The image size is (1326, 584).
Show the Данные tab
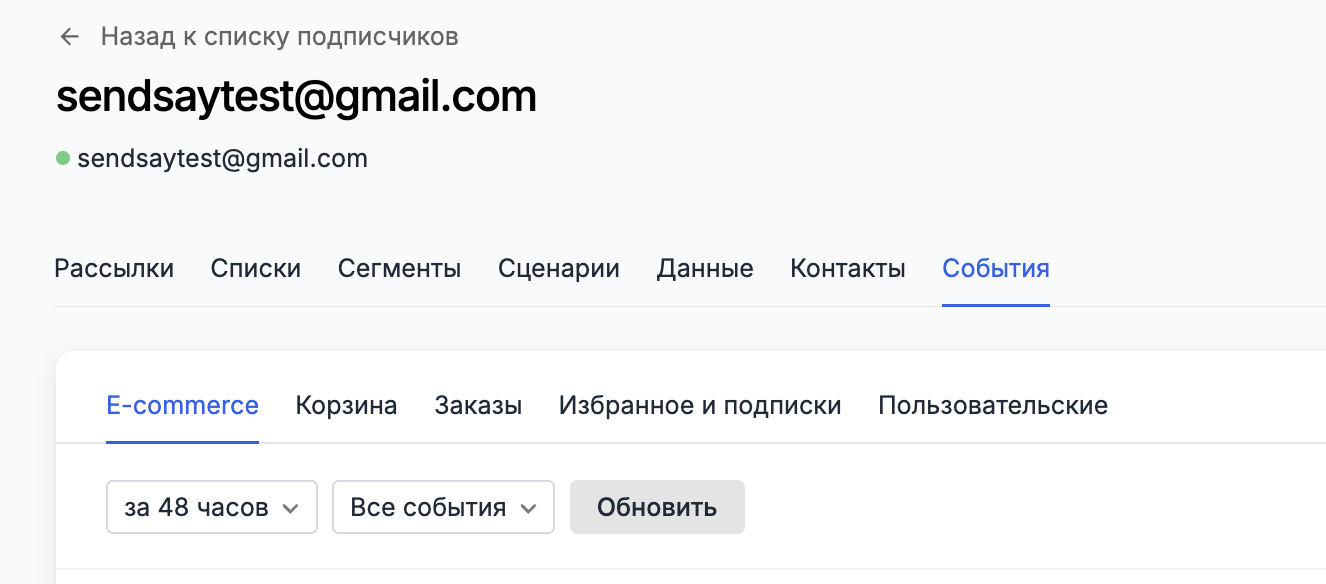[x=705, y=268]
